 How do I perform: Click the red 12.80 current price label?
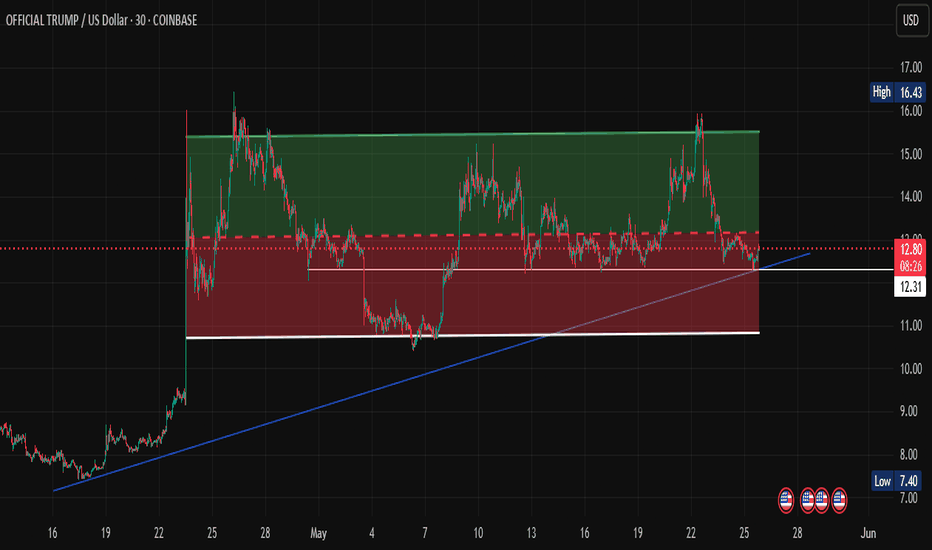point(910,249)
